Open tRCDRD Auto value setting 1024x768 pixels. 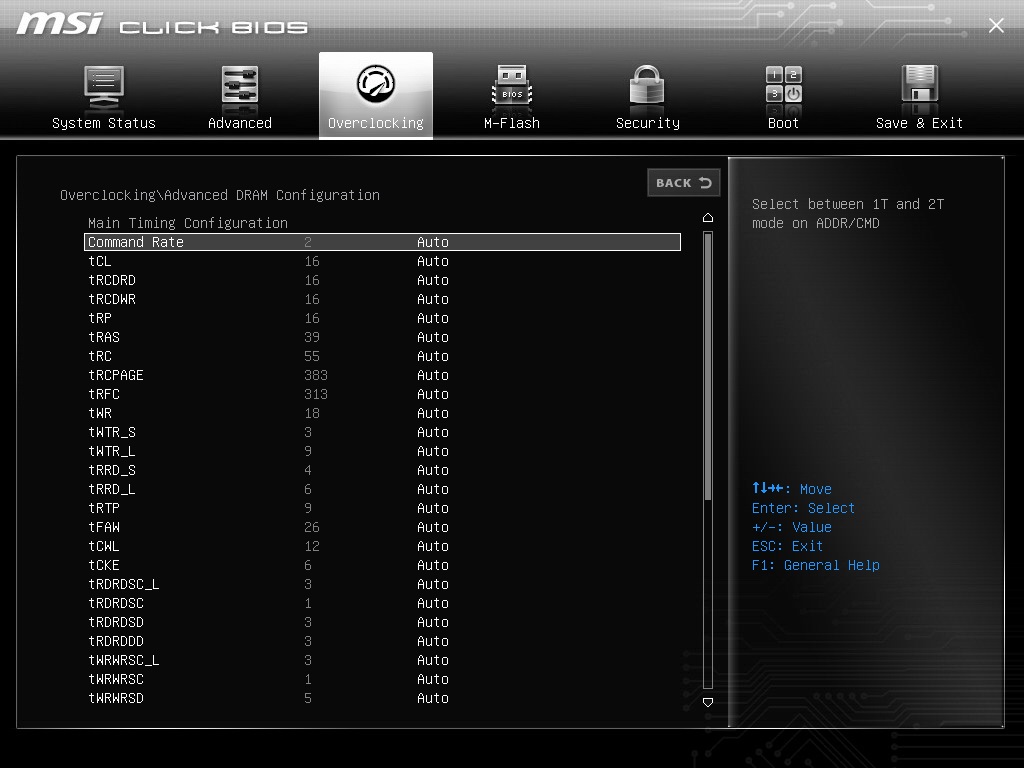(433, 280)
